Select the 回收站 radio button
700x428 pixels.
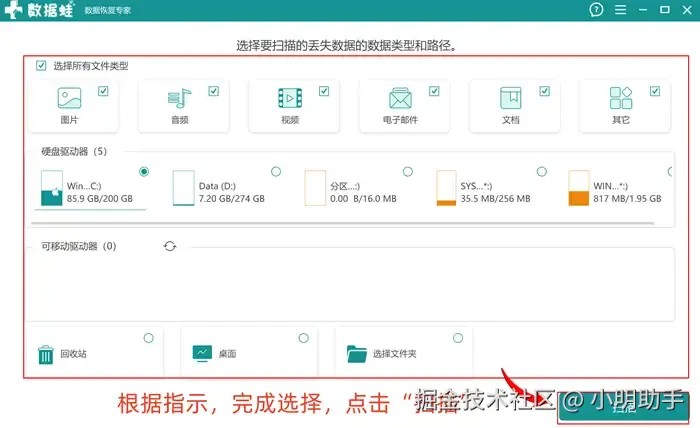pos(149,338)
